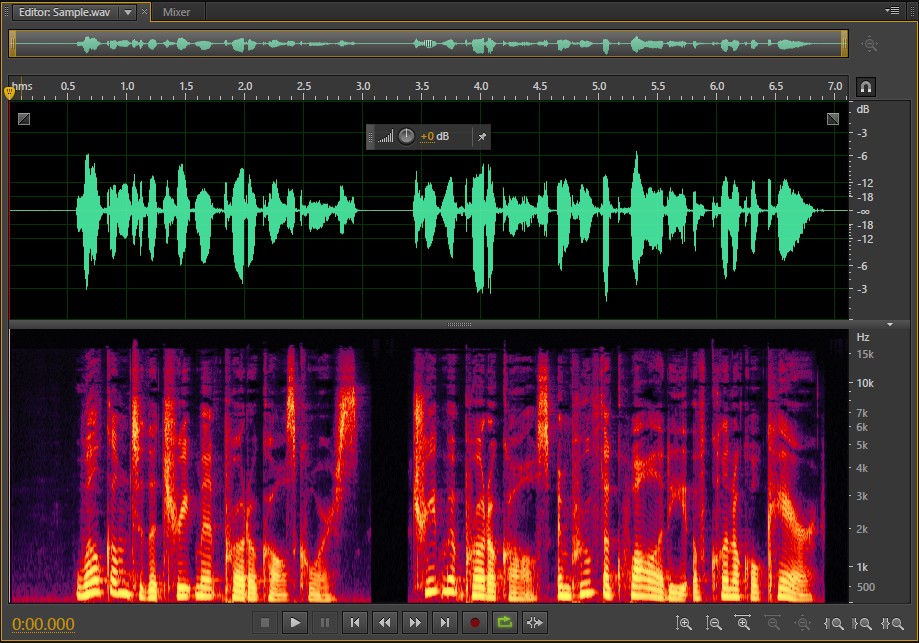919x643 pixels.
Task: Open the panel options menu top right
Action: click(x=892, y=11)
